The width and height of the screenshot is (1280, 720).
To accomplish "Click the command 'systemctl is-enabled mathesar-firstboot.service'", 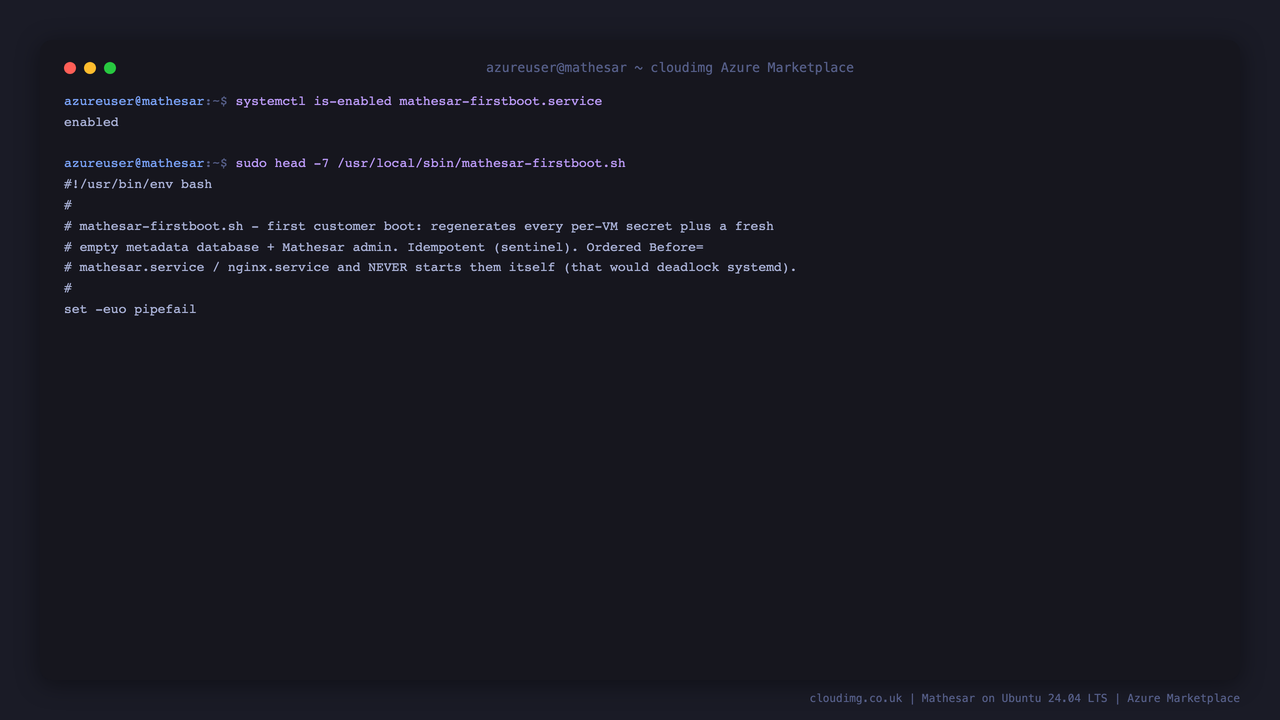I will click(419, 101).
